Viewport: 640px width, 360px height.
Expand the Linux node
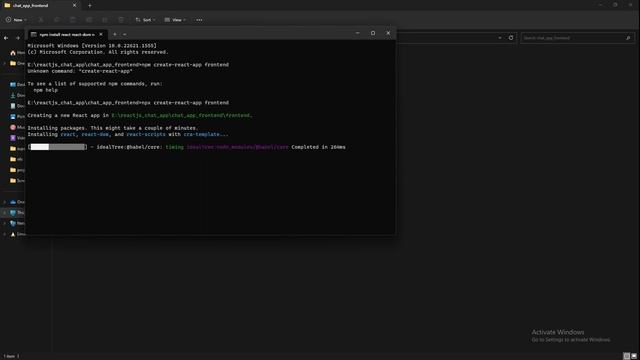click(x=4, y=234)
